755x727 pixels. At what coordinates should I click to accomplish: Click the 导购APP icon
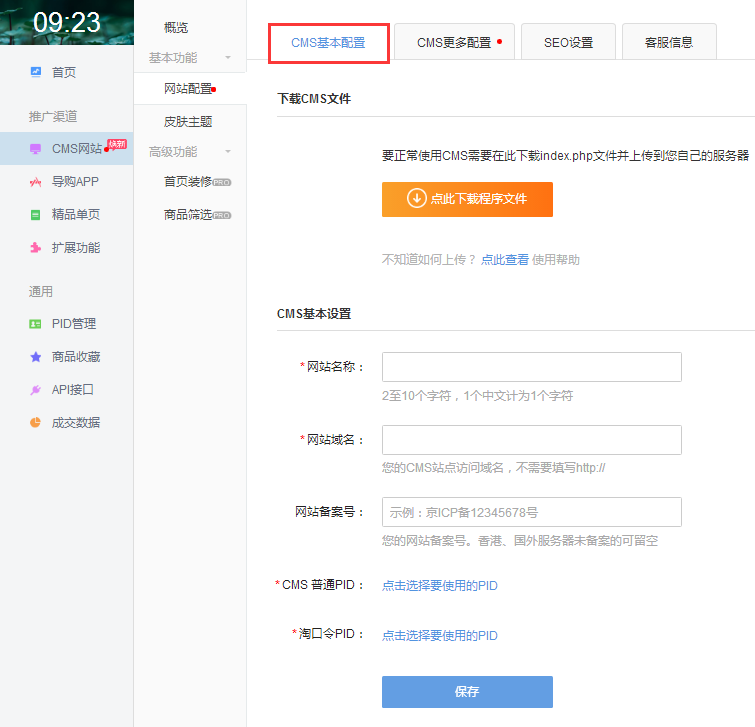(36, 182)
